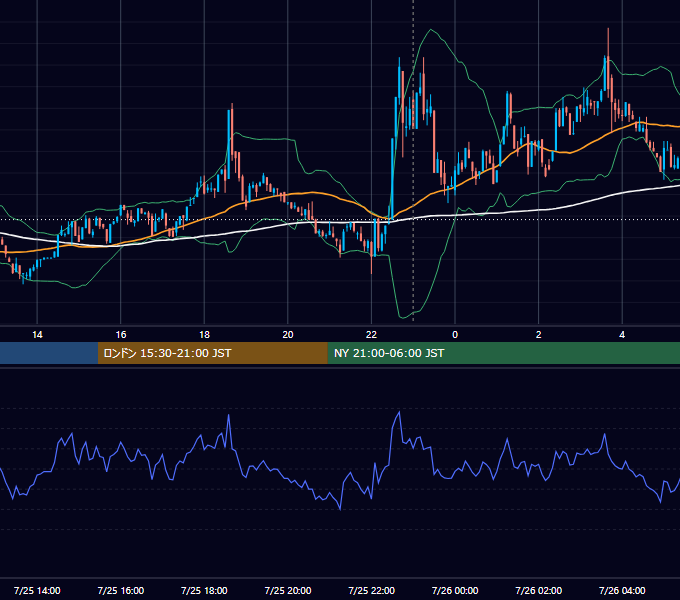Screen dimensions: 680x600
Task: Click the 7/25 22:00 time label
Action: coord(372,590)
